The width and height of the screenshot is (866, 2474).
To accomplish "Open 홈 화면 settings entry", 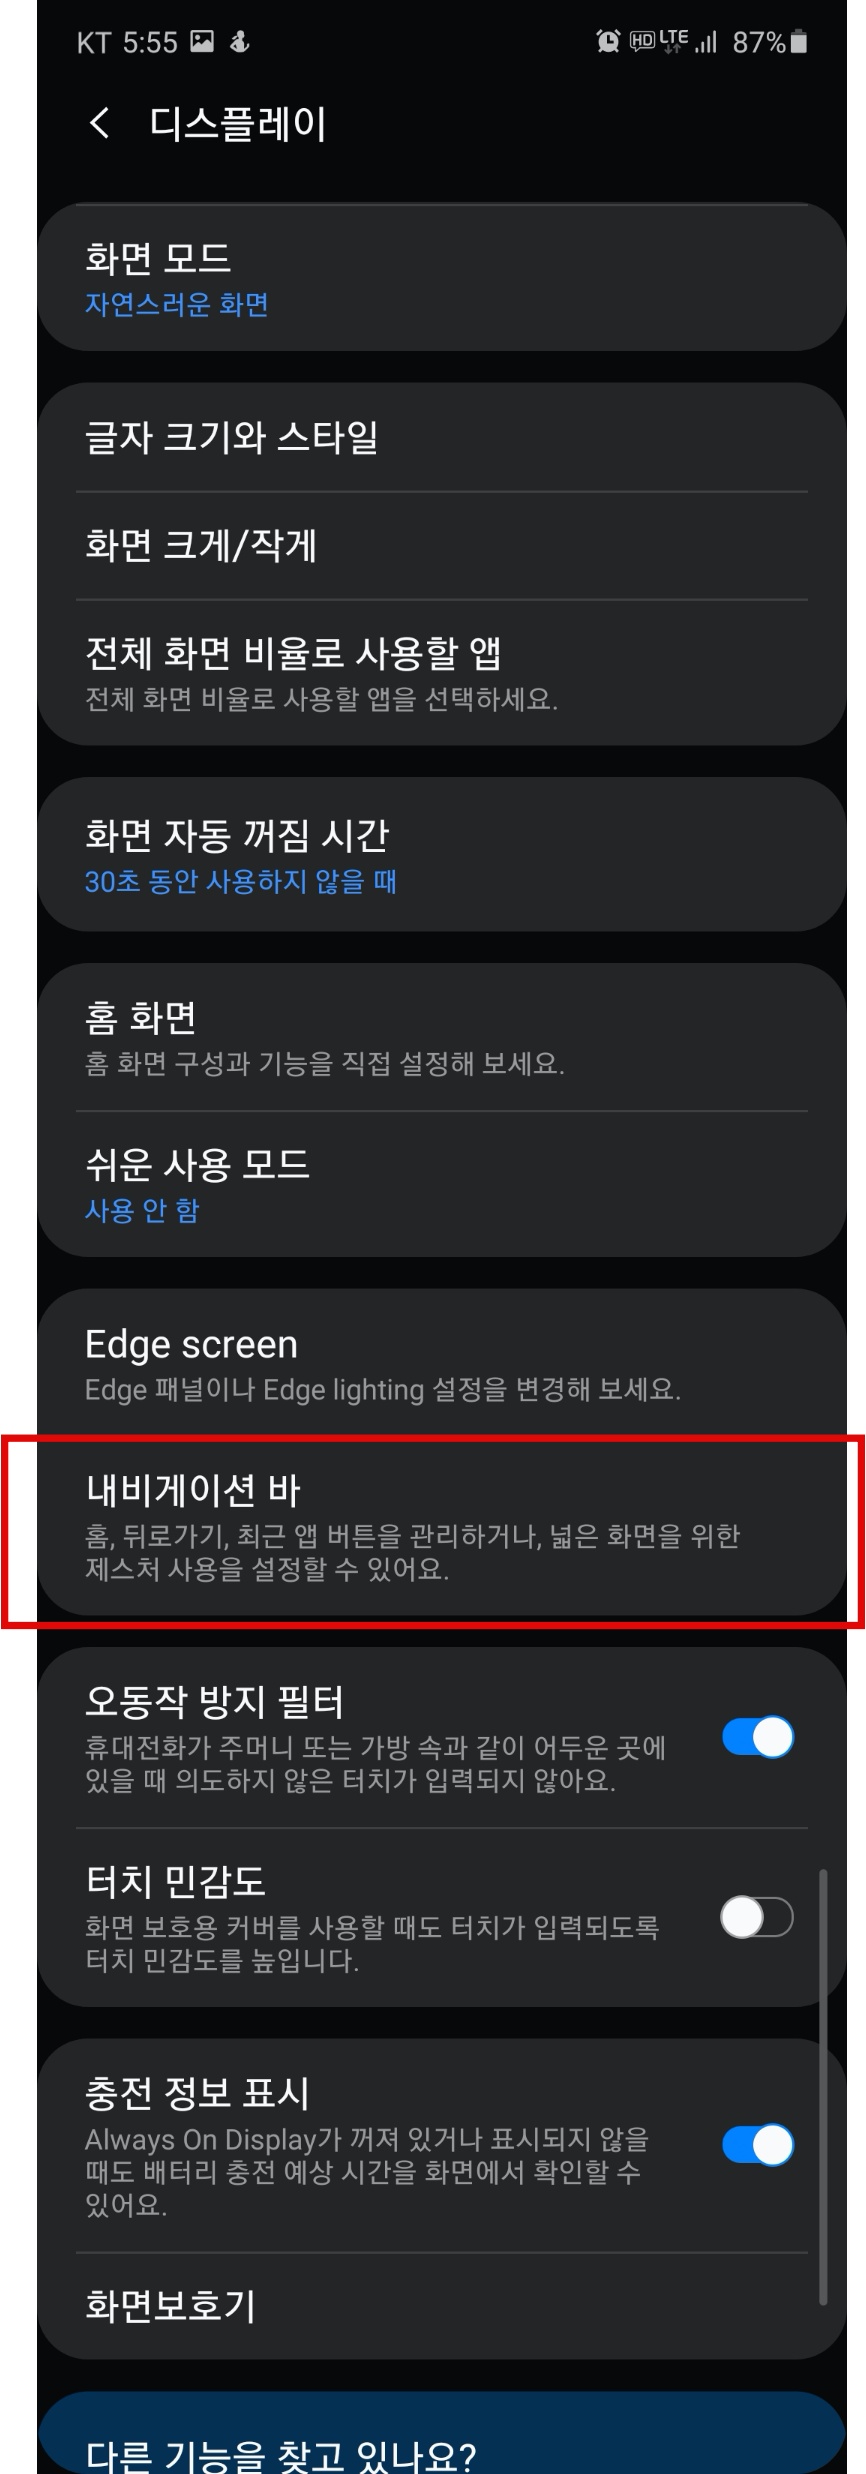I will pos(442,1038).
